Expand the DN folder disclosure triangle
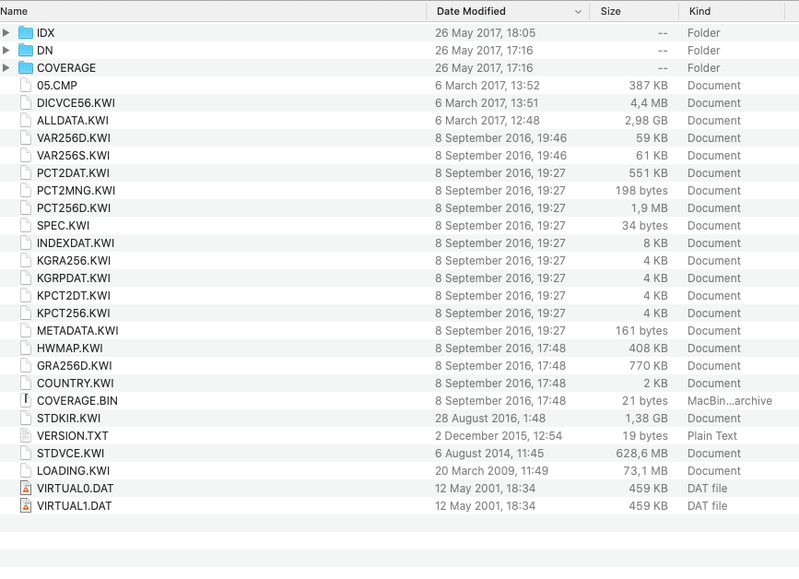The width and height of the screenshot is (799, 579). click(6, 50)
